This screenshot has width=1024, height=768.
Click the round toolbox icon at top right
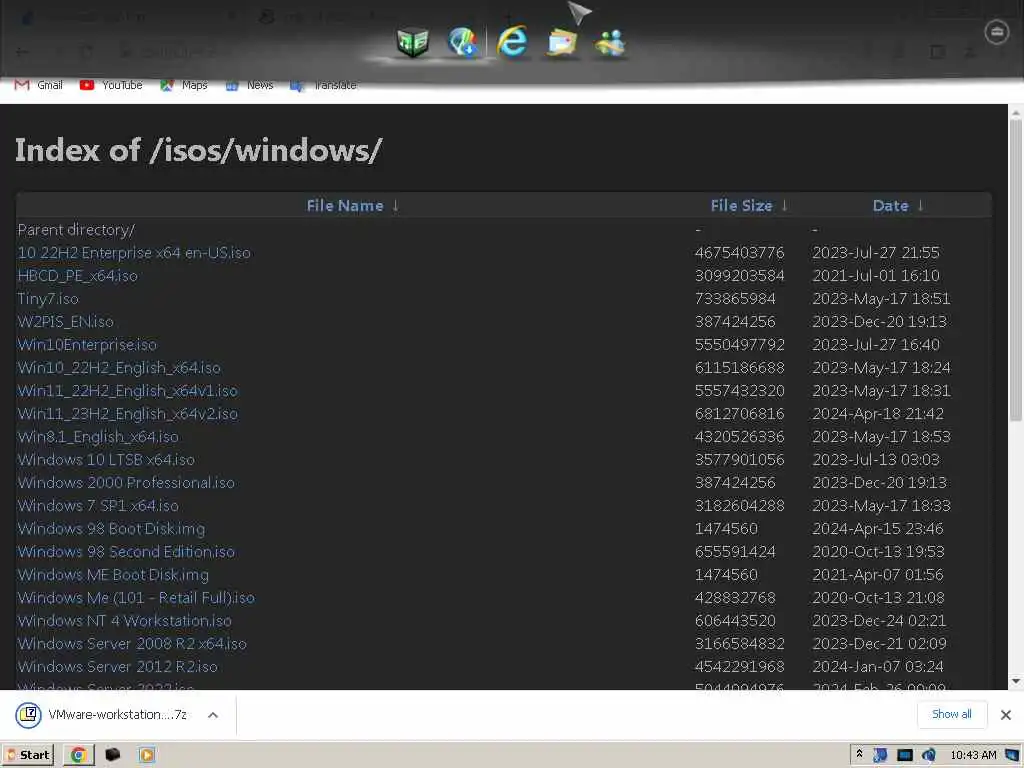click(996, 32)
